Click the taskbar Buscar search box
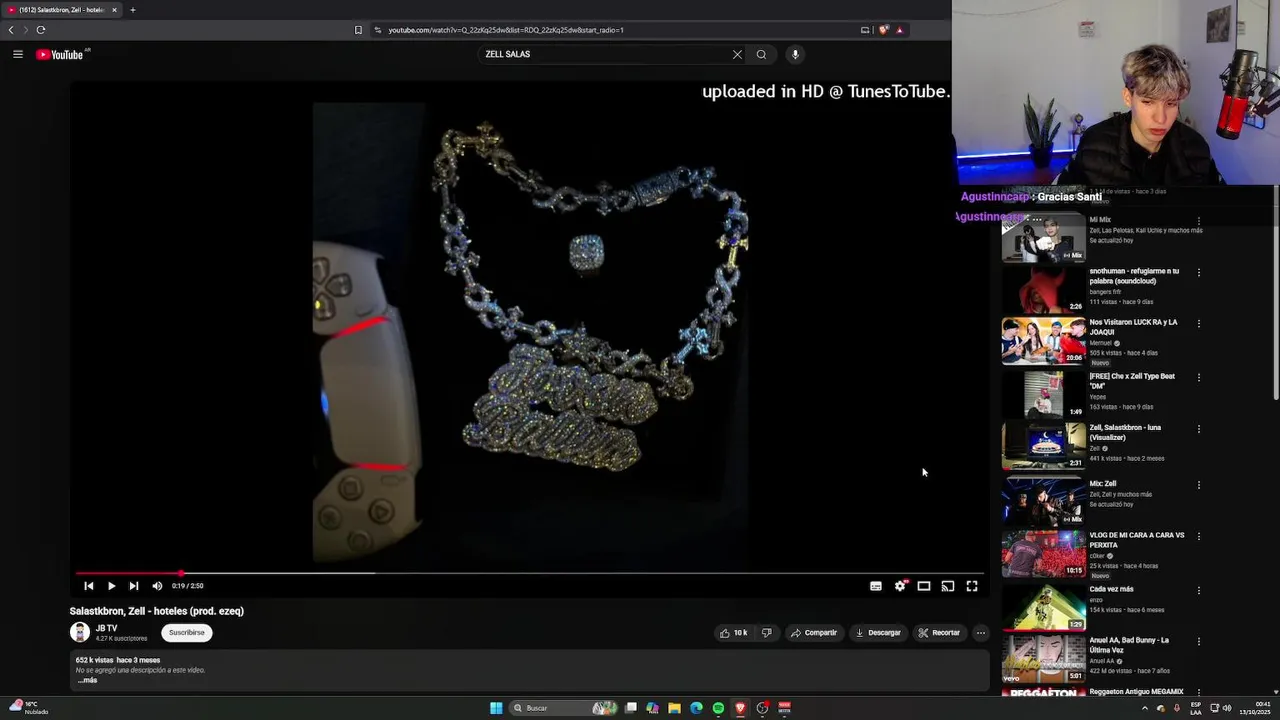 (563, 708)
